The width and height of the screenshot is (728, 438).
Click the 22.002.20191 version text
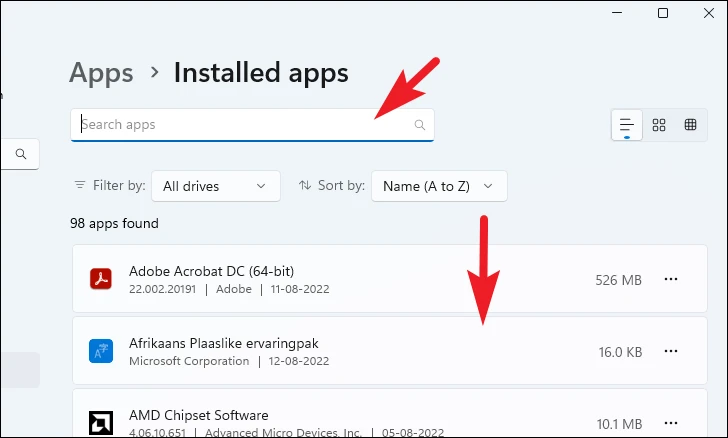(x=162, y=289)
